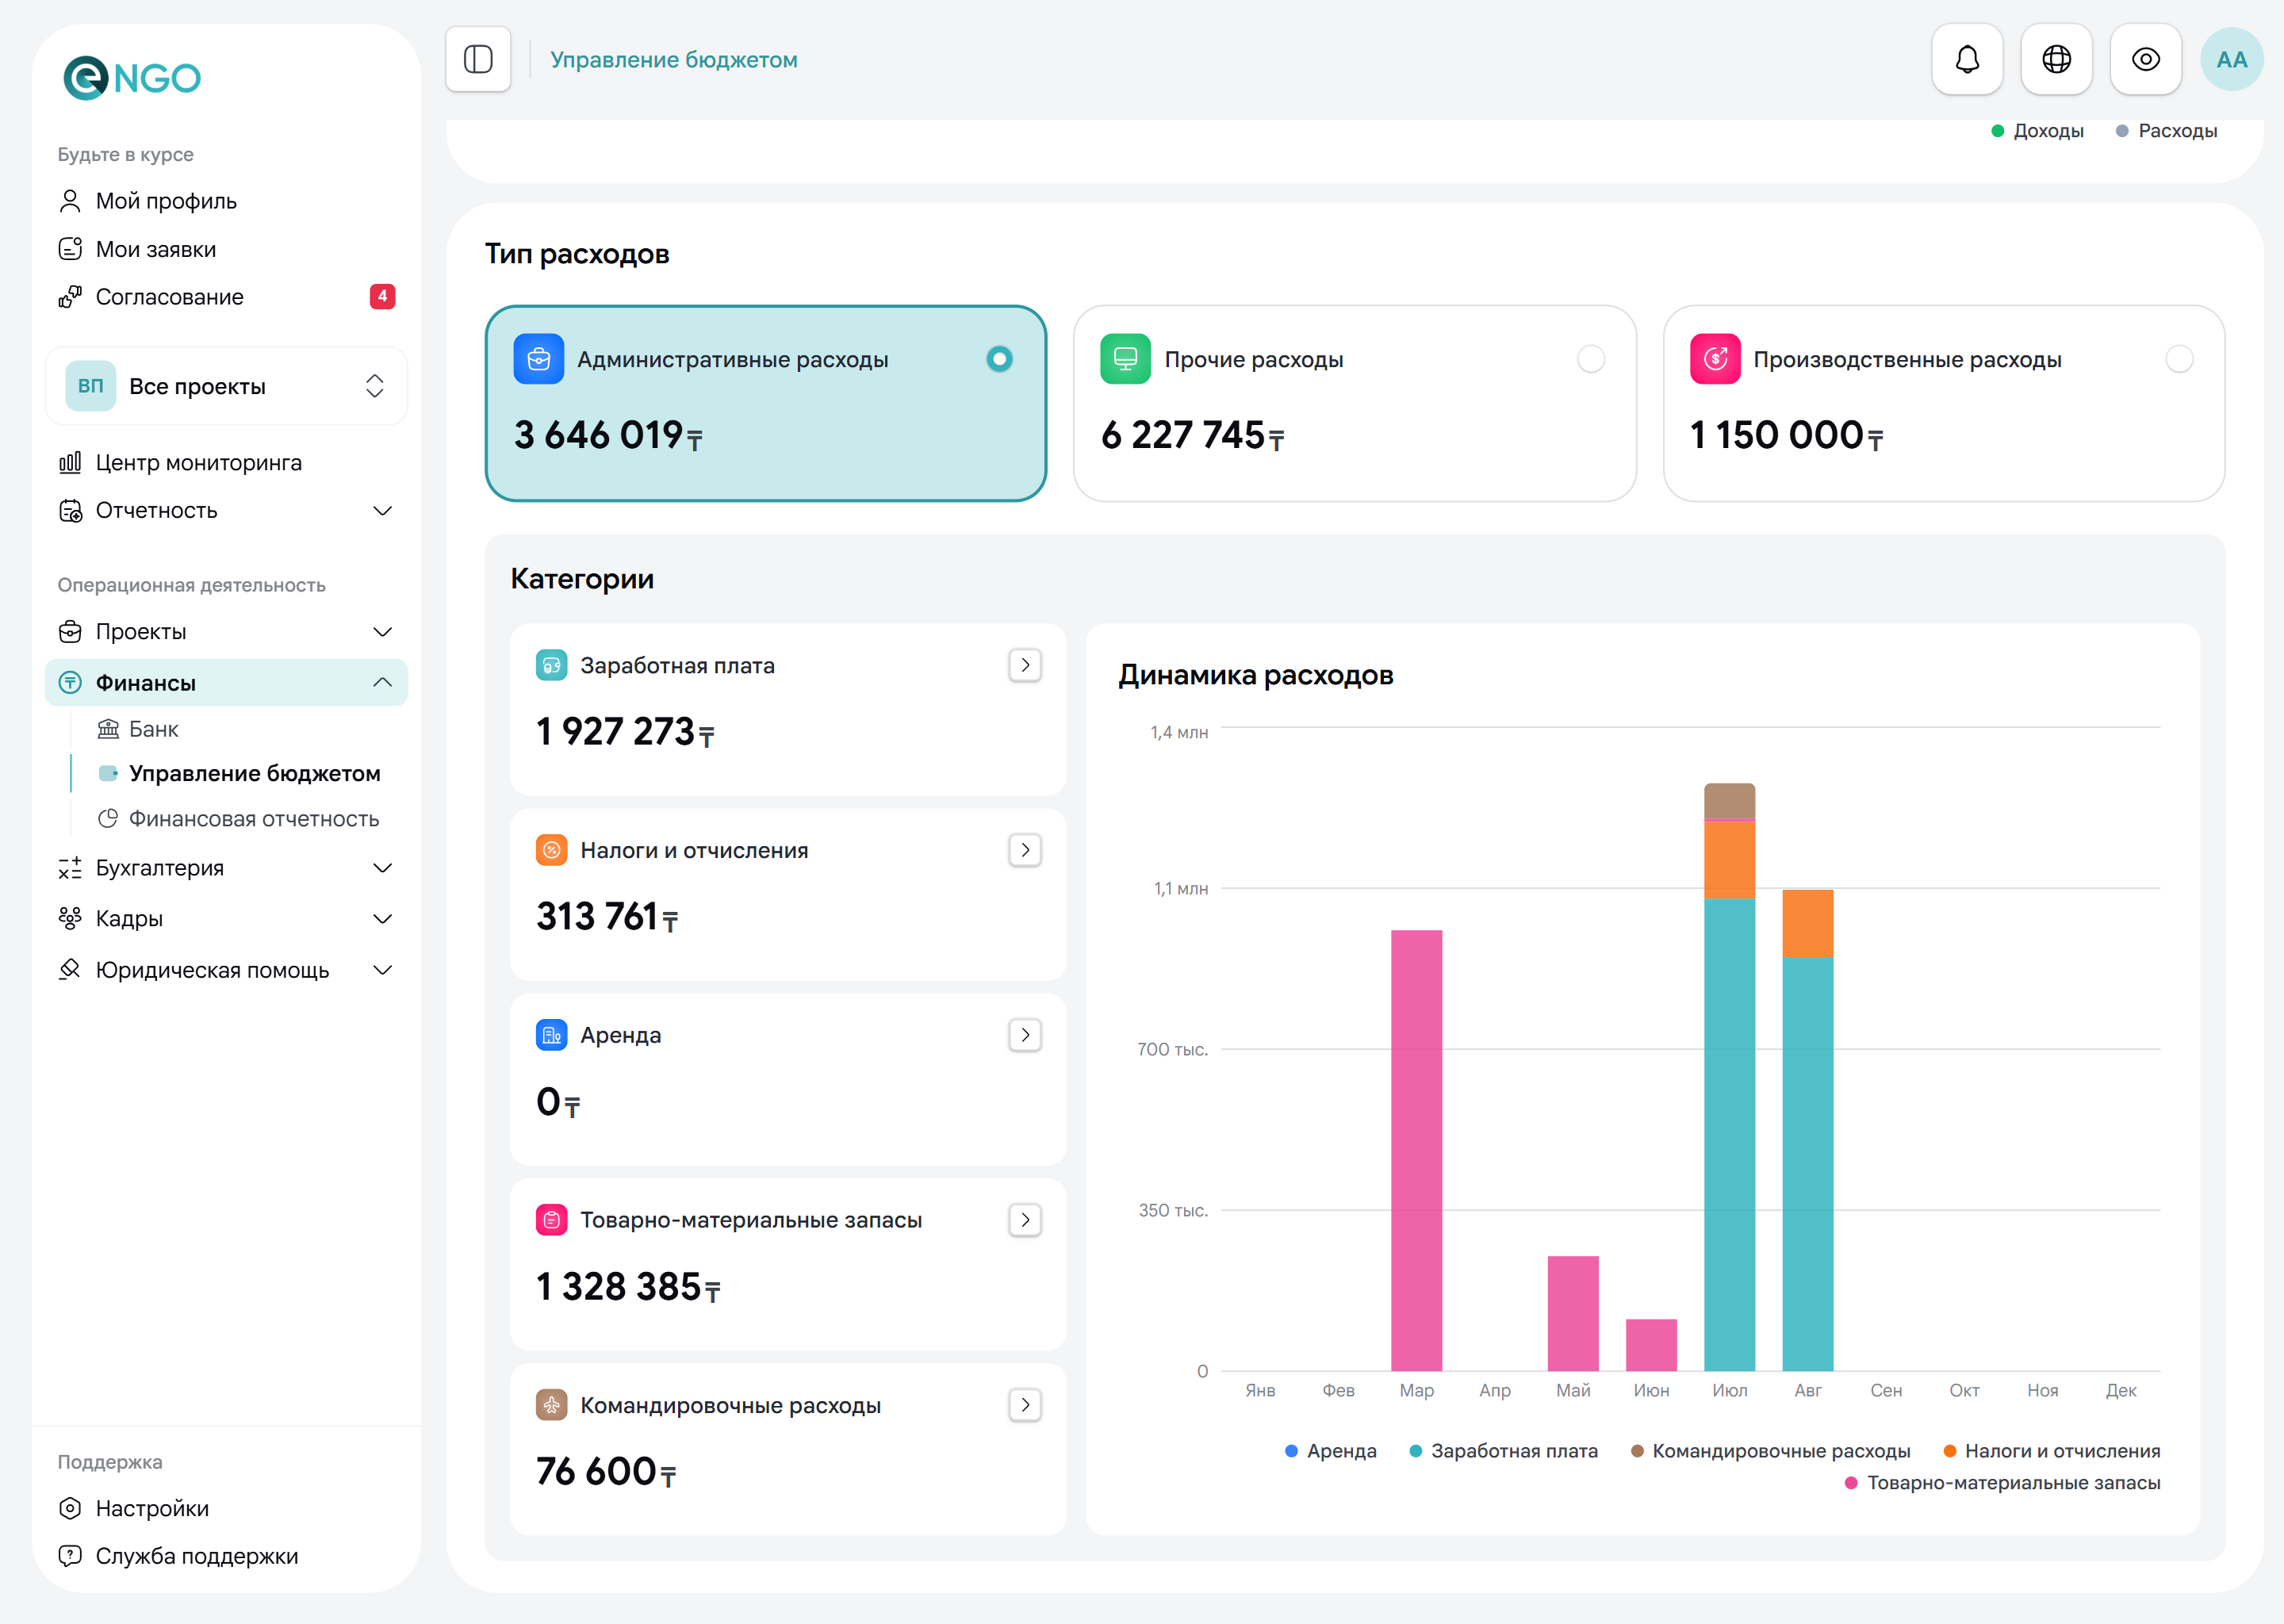Click the Административные расходы briefcase icon

[x=538, y=359]
